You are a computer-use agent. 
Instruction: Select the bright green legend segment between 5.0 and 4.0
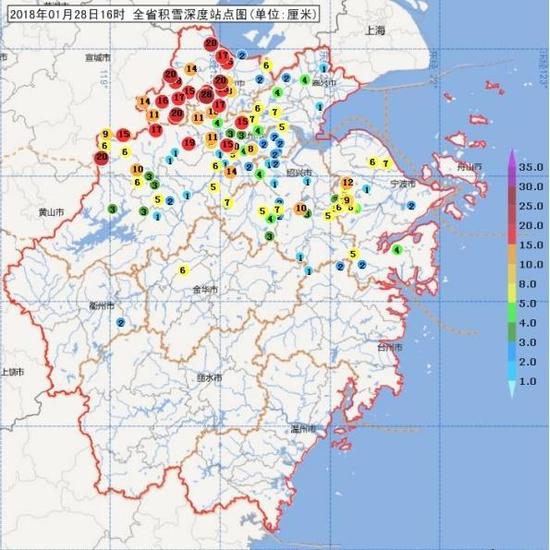(512, 313)
